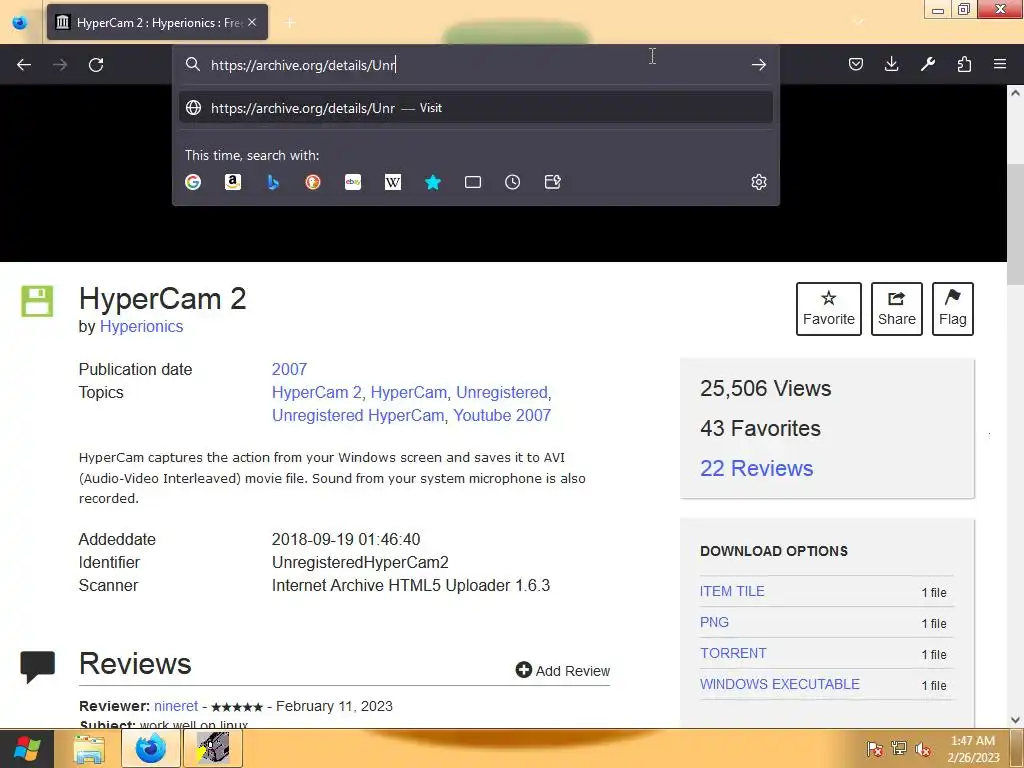Search with Wikipedia one-off icon
Viewport: 1024px width, 768px height.
click(x=392, y=182)
